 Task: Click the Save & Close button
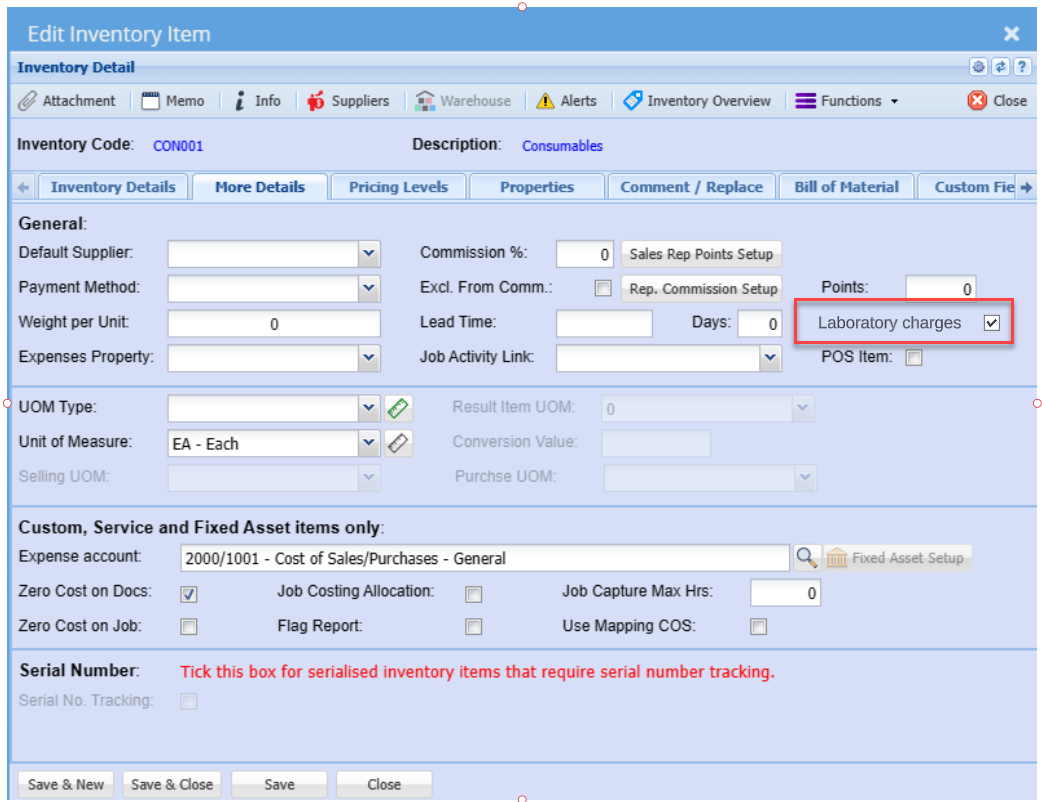(x=172, y=784)
